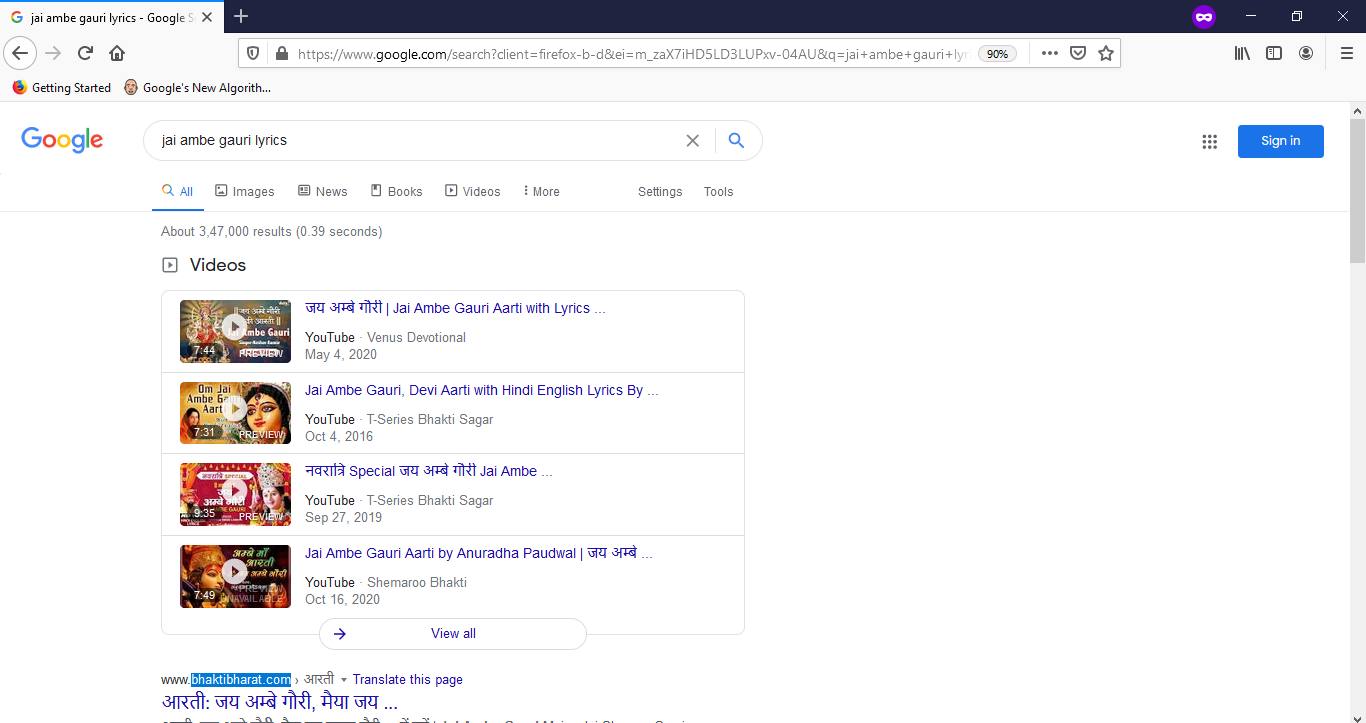The height and width of the screenshot is (723, 1366).
Task: Switch to the News tab
Action: (x=322, y=191)
